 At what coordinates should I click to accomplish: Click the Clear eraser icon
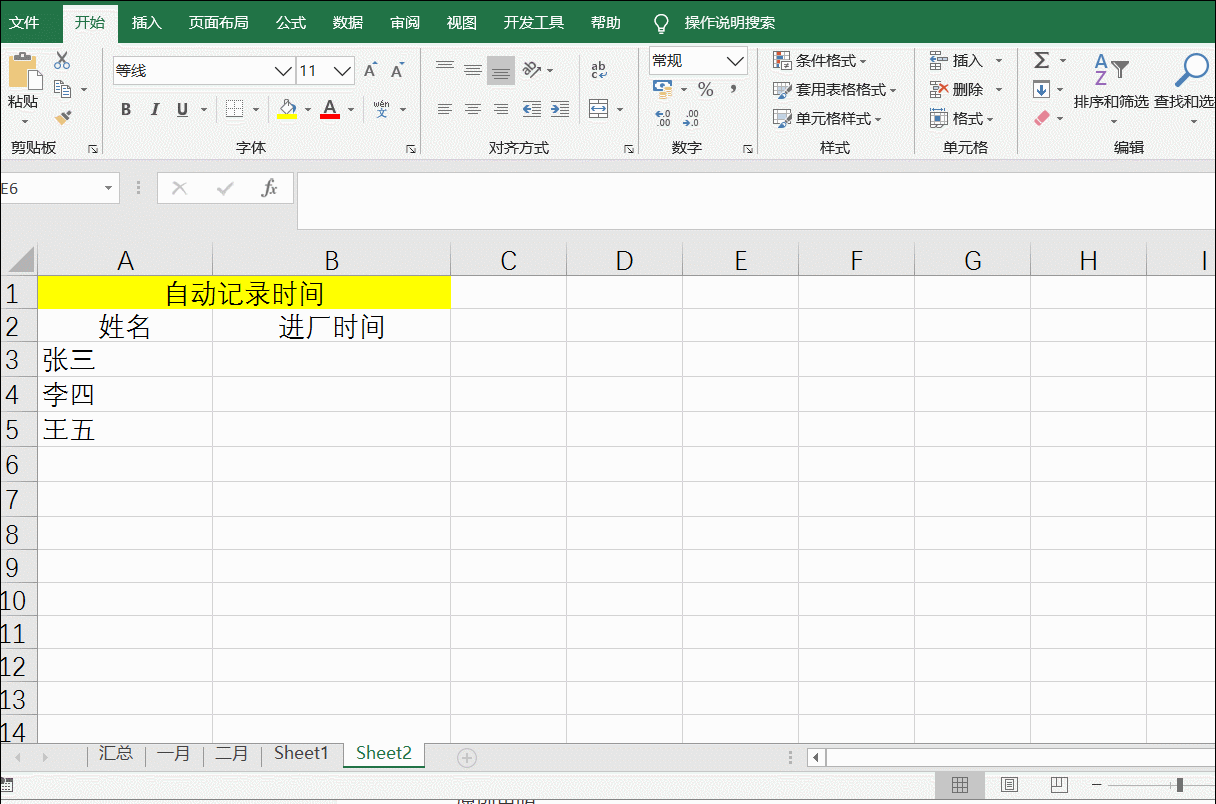(x=1042, y=118)
